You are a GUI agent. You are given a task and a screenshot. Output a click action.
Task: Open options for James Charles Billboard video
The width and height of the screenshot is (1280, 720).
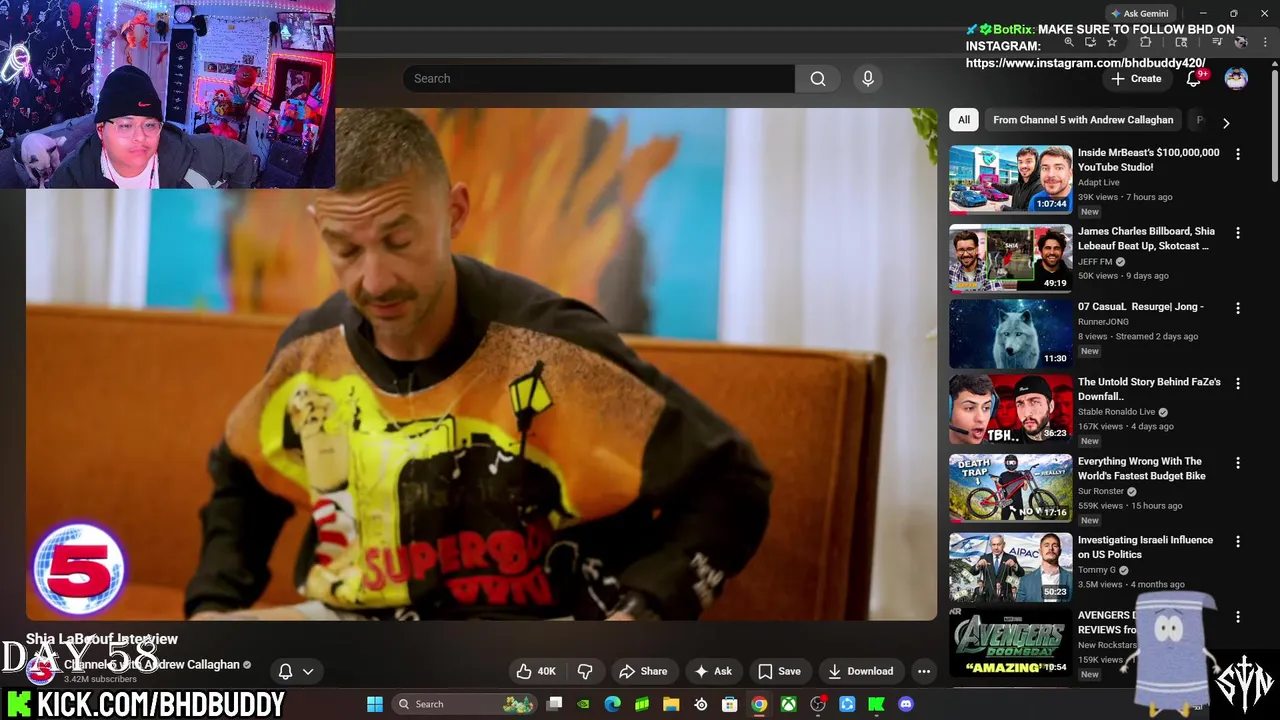(x=1238, y=233)
